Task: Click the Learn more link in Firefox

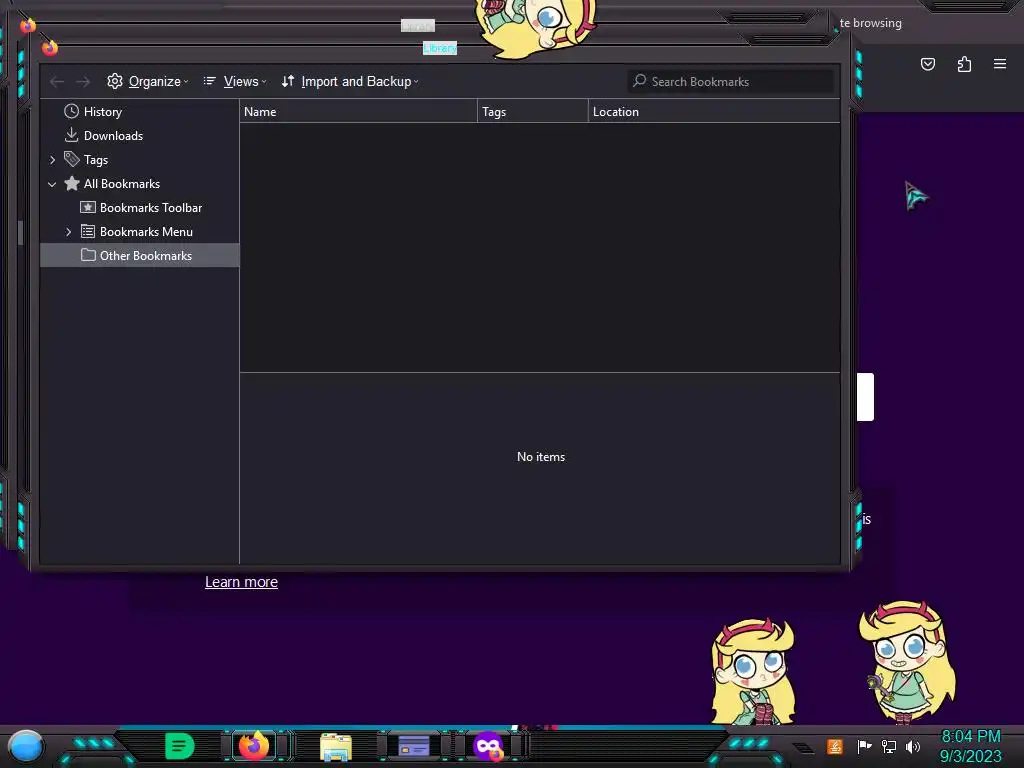Action: 242,582
